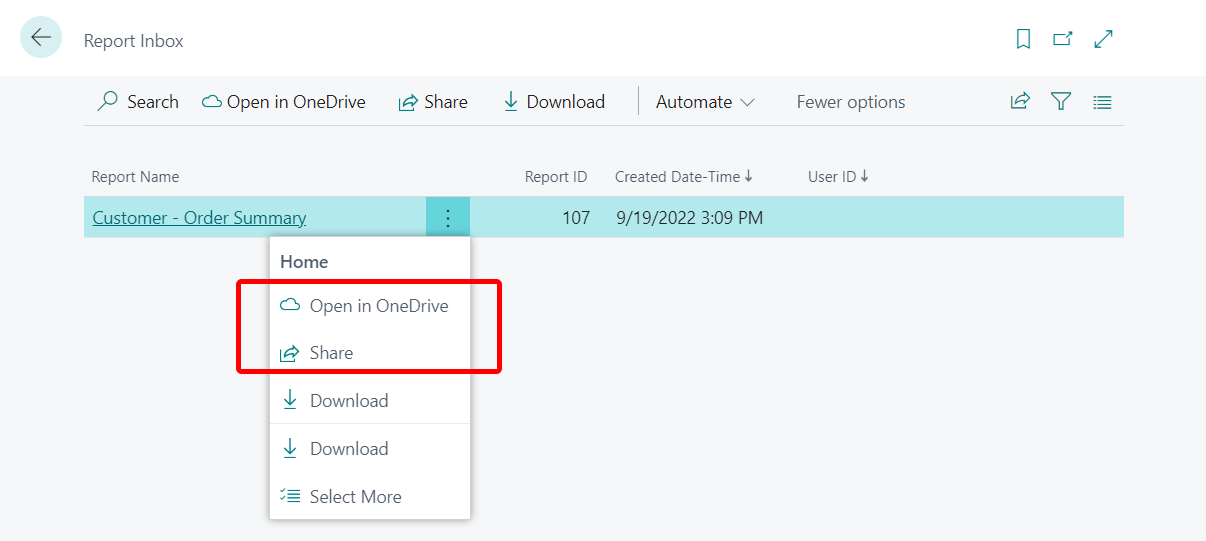Screen dimensions: 1206x541
Task: Click the Home heading in context menu
Action: click(x=304, y=262)
